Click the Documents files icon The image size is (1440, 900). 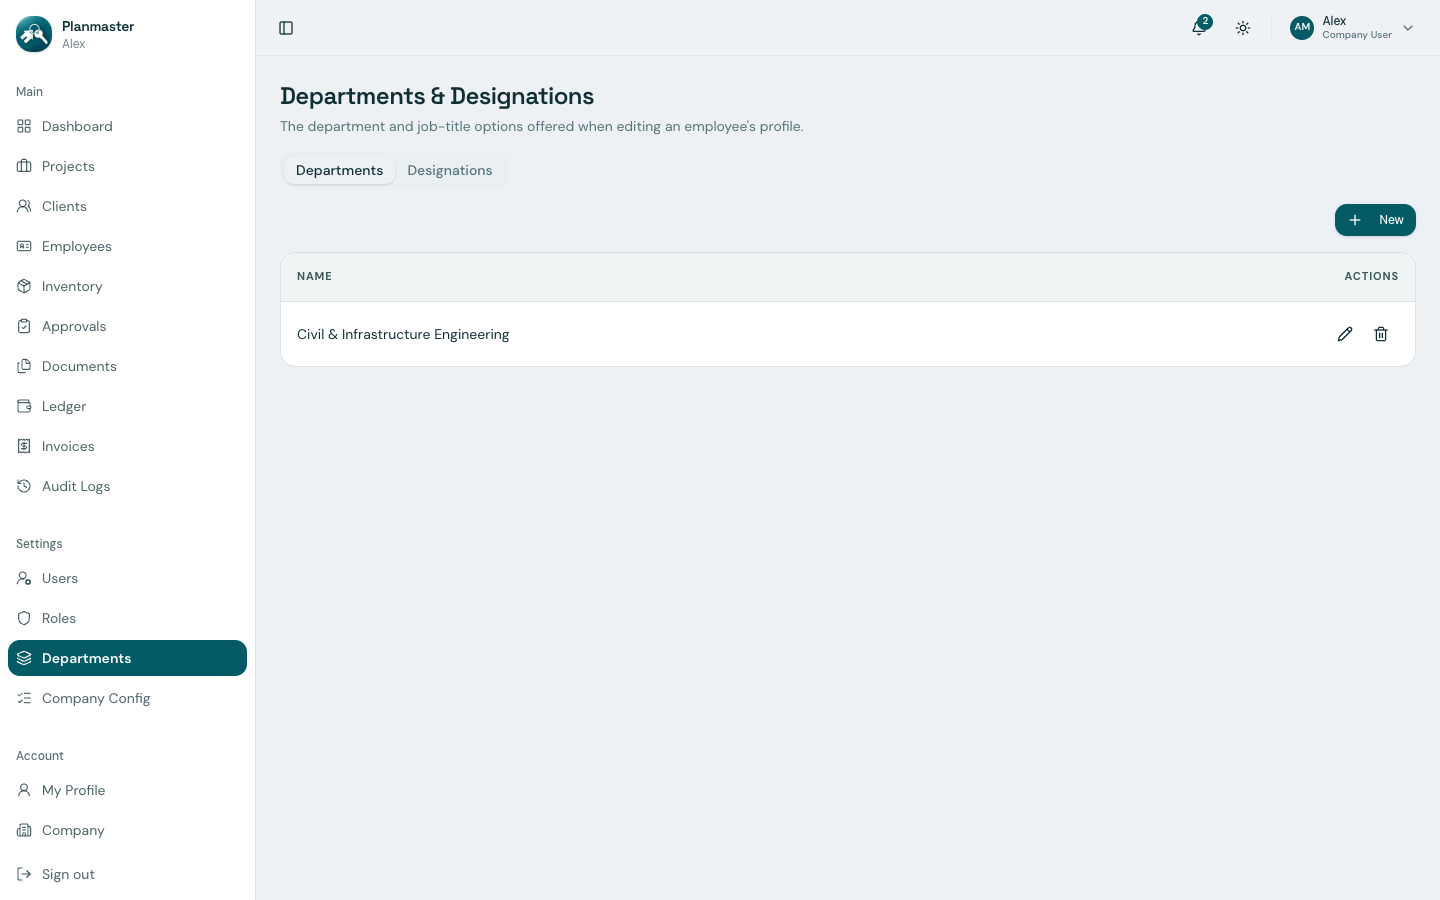[x=24, y=366]
